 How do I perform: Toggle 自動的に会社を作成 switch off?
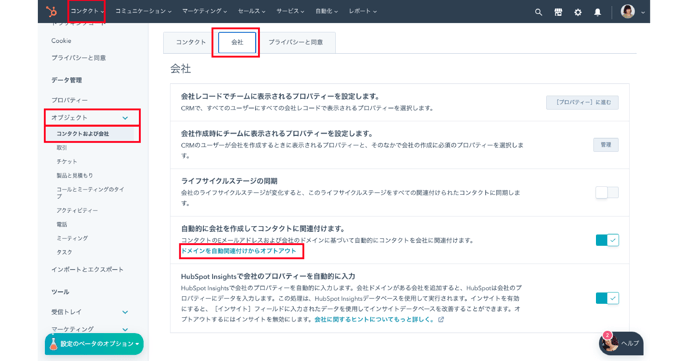tap(607, 240)
